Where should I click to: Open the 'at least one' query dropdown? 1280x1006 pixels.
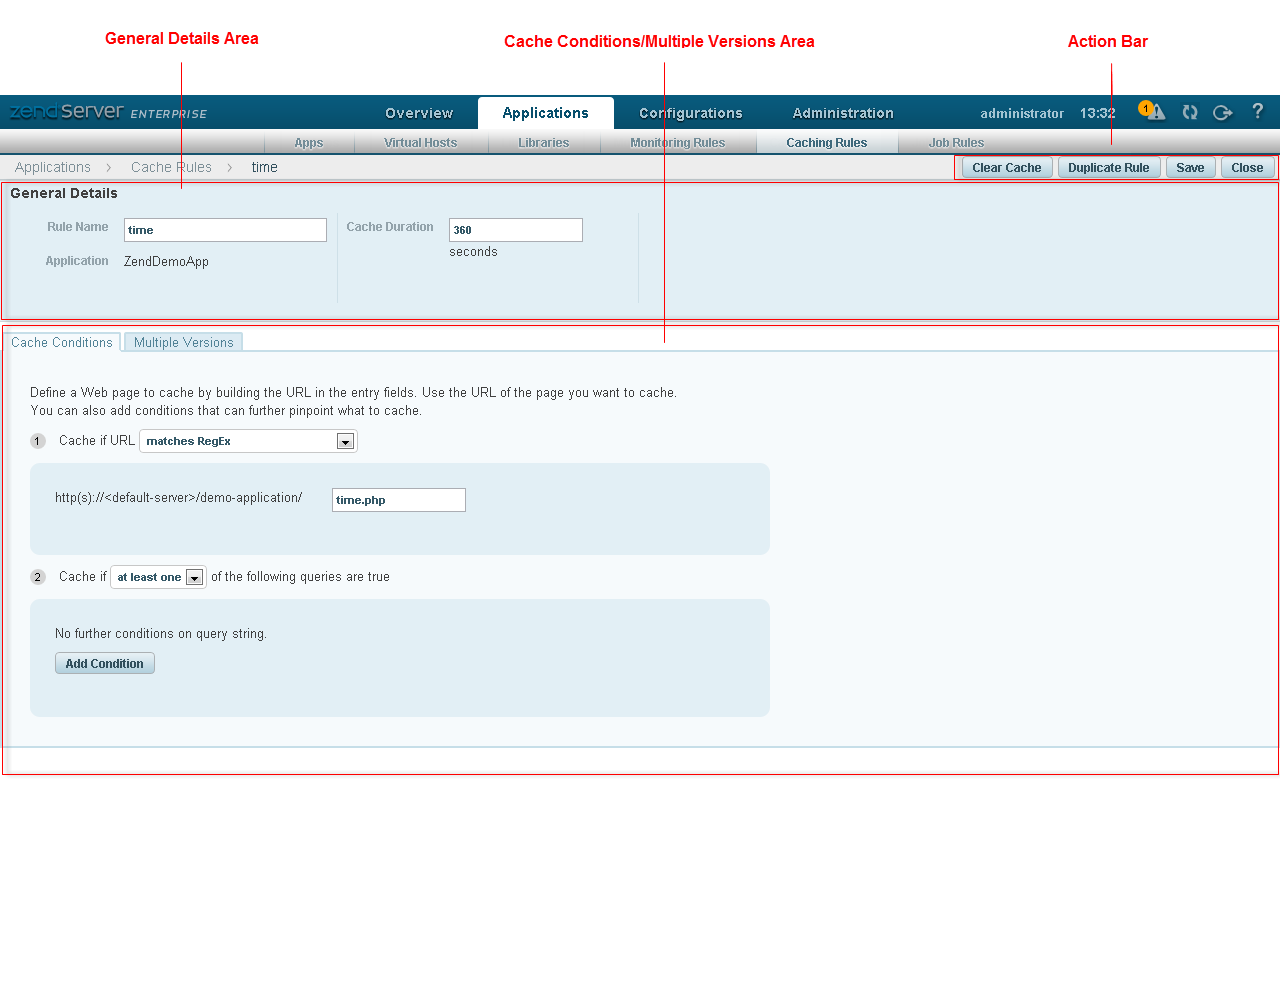194,578
